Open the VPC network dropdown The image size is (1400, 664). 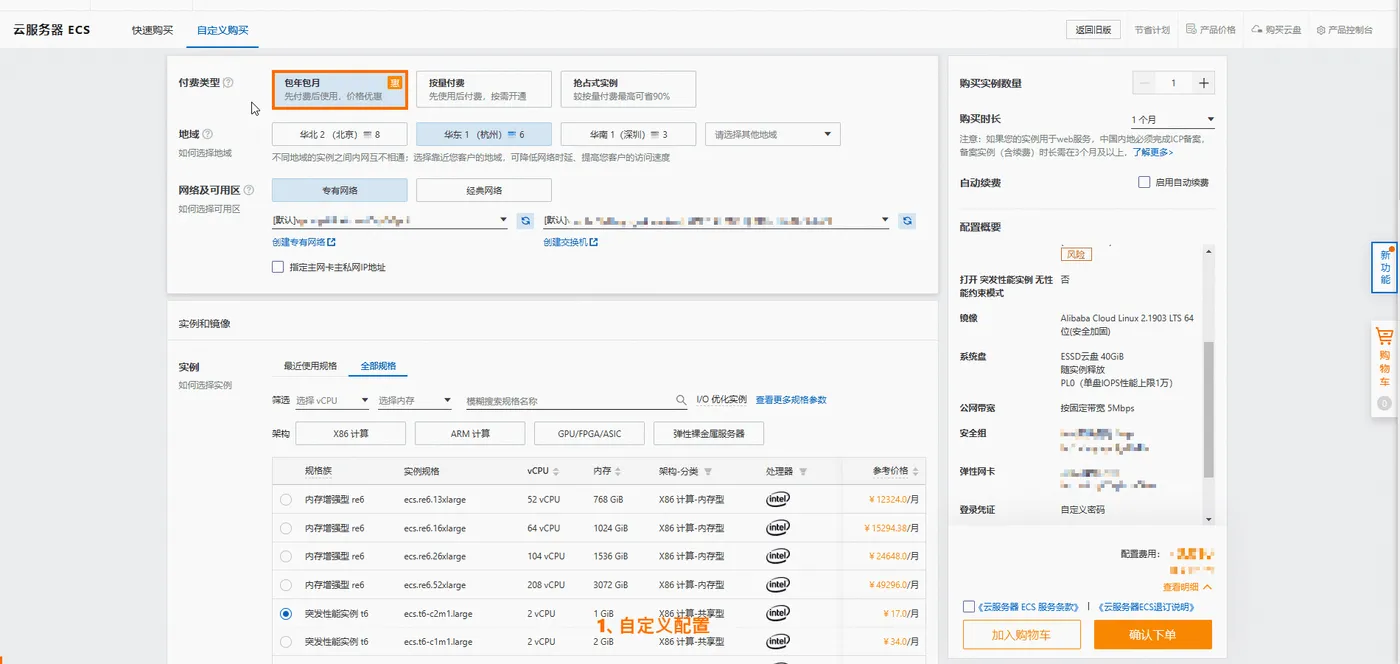click(390, 220)
